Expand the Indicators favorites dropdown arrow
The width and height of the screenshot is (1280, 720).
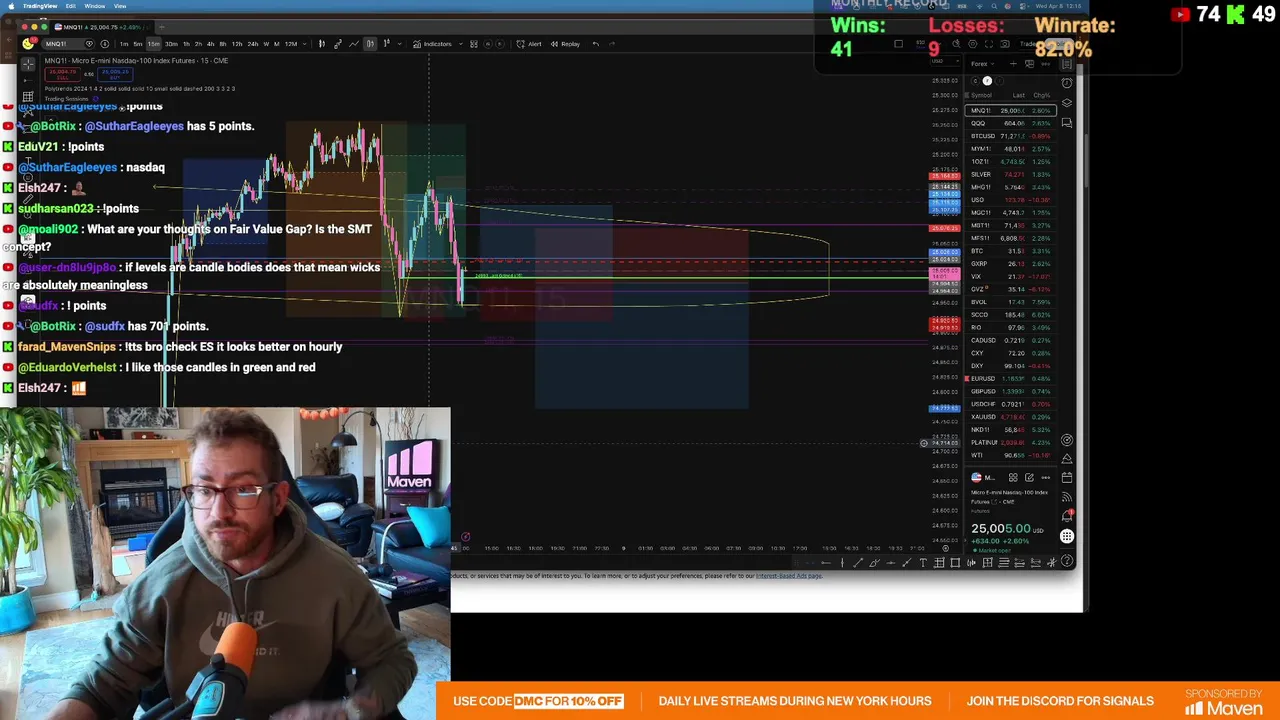click(461, 44)
